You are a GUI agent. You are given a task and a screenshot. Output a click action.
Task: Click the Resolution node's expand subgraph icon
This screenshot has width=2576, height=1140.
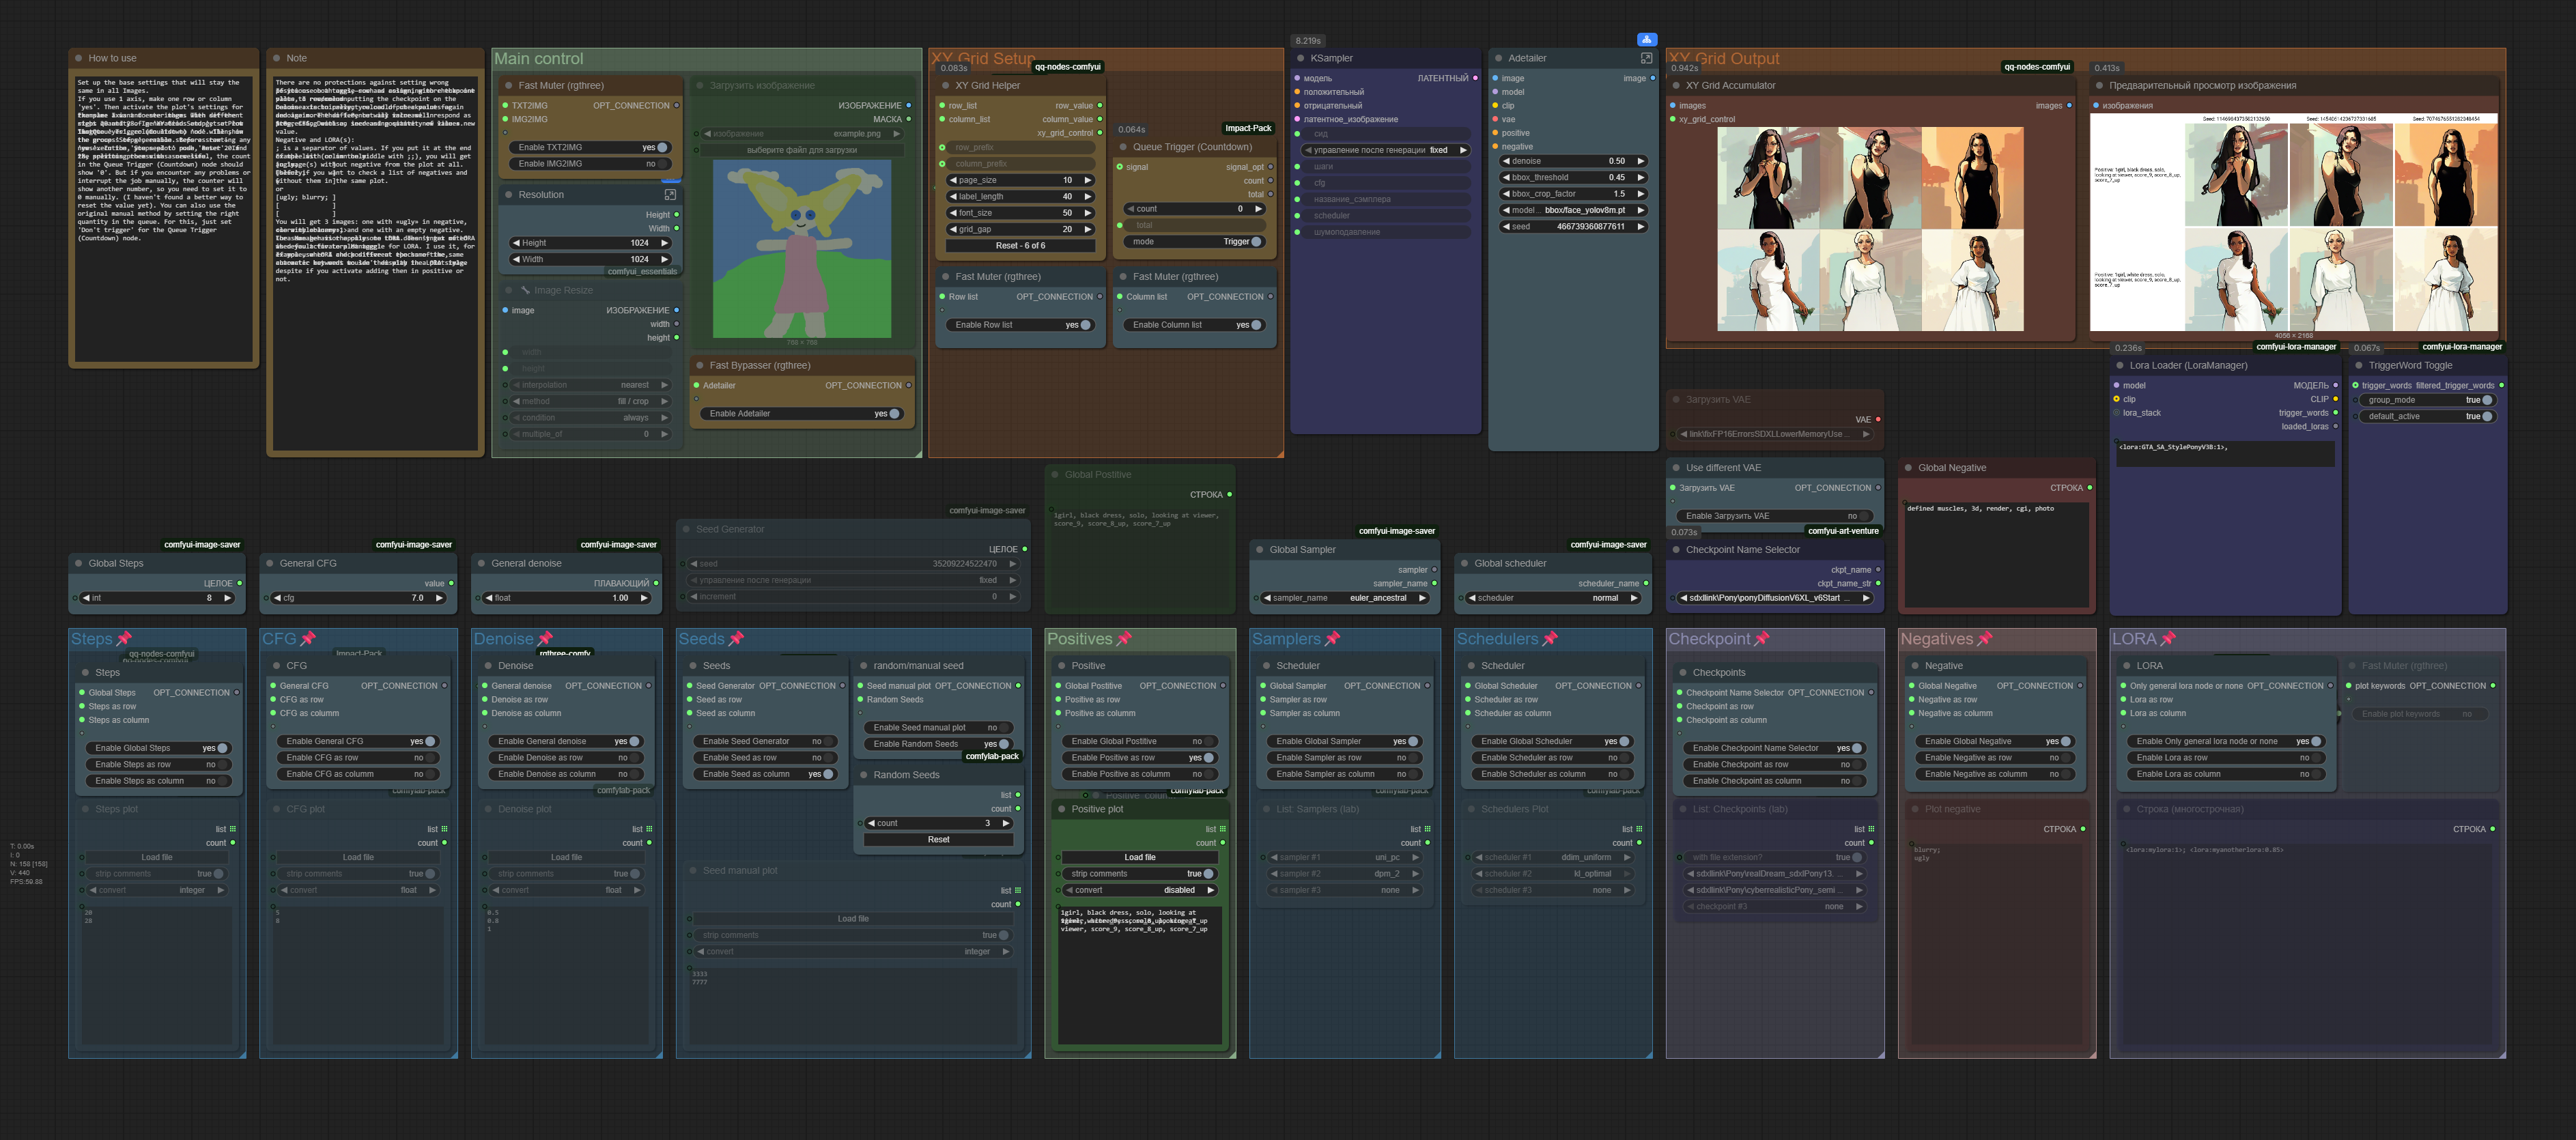pos(670,195)
